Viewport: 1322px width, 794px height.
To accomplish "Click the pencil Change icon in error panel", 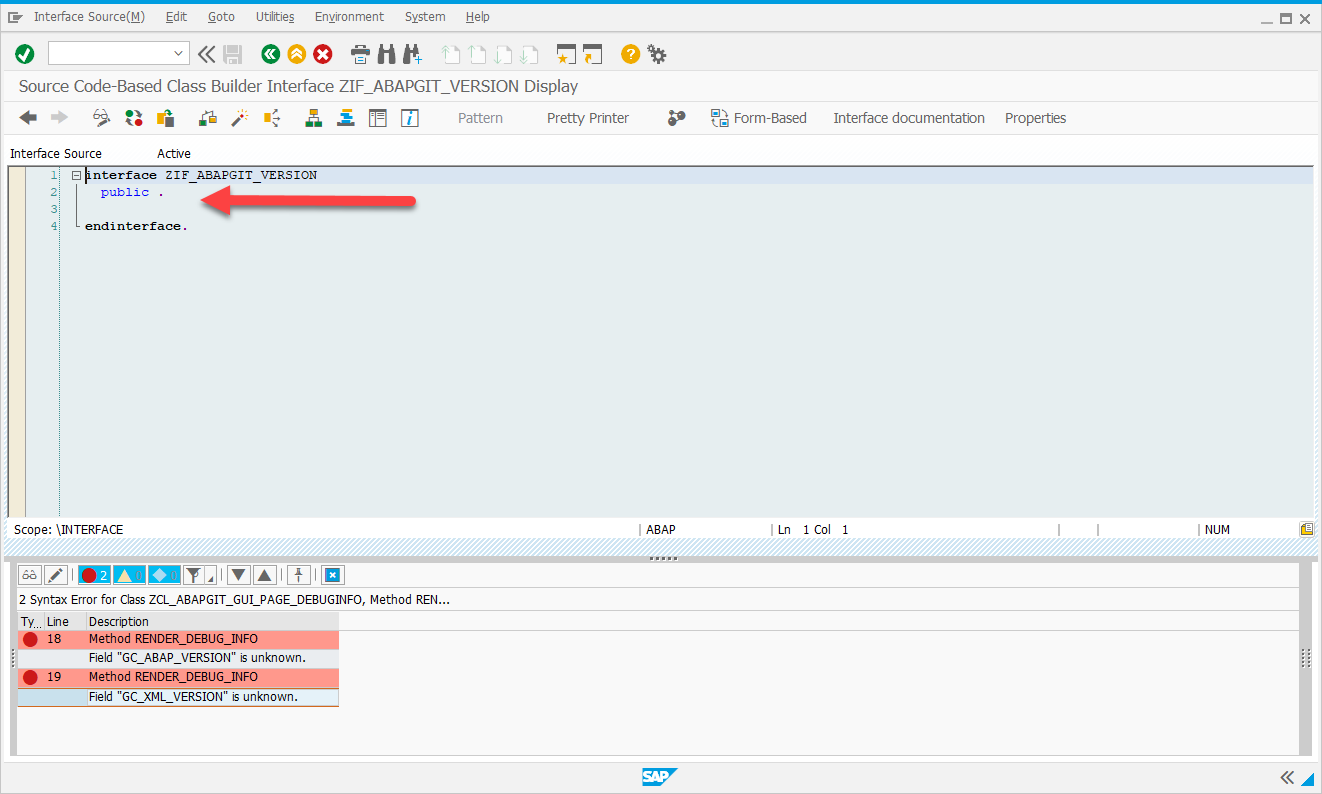I will 56,575.
